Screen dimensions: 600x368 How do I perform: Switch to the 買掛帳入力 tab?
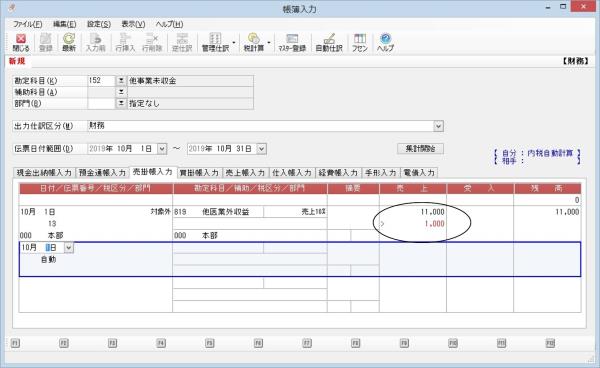(199, 173)
